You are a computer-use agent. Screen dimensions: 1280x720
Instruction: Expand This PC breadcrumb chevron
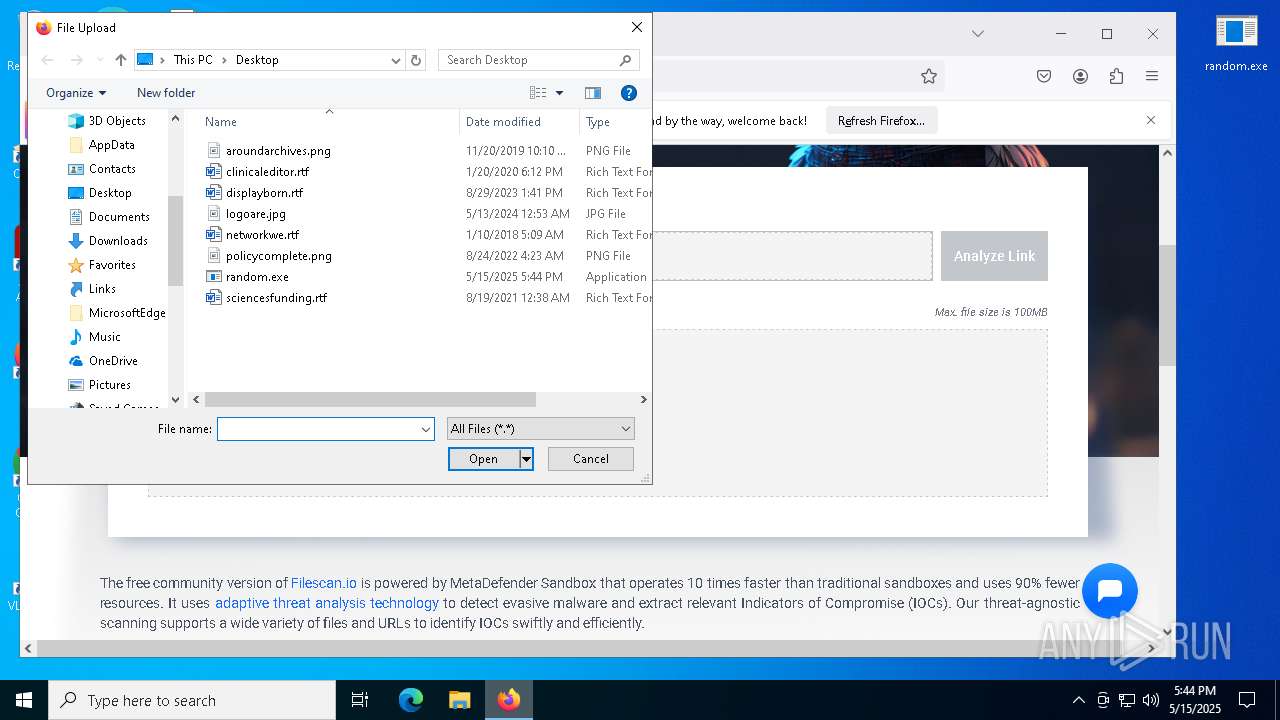[x=222, y=60]
